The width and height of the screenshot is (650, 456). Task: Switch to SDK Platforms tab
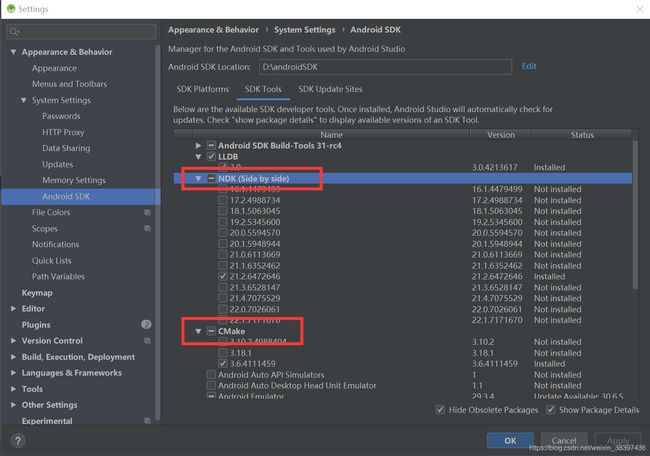pos(203,89)
